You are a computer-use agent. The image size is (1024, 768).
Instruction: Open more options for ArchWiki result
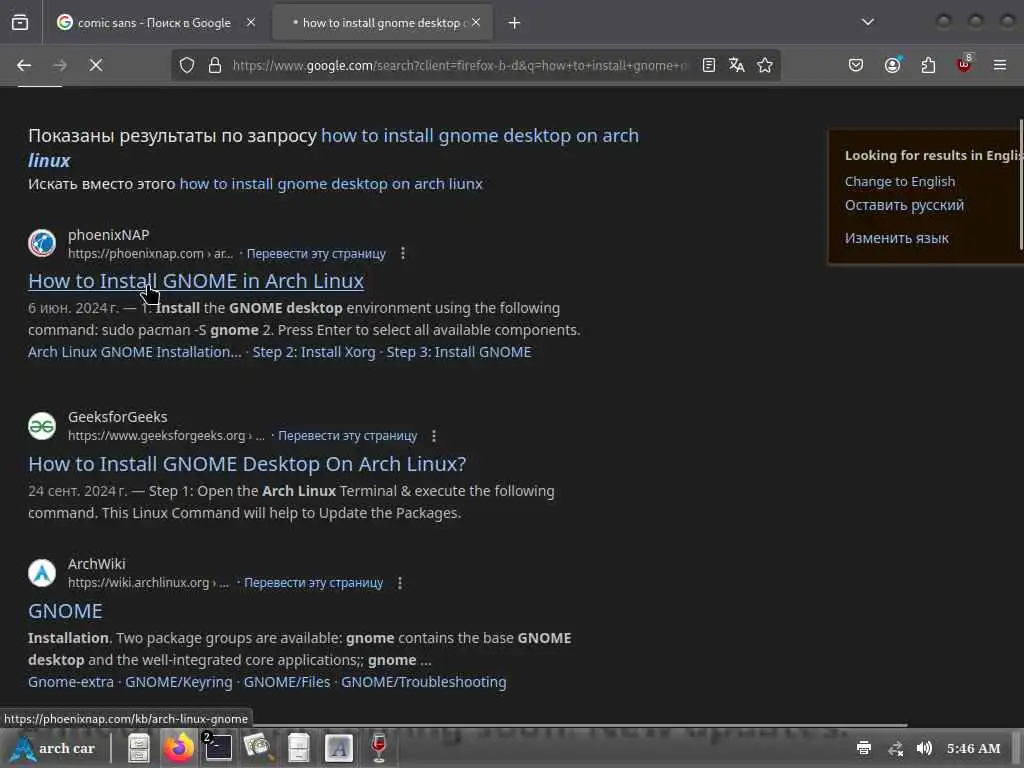tap(400, 583)
